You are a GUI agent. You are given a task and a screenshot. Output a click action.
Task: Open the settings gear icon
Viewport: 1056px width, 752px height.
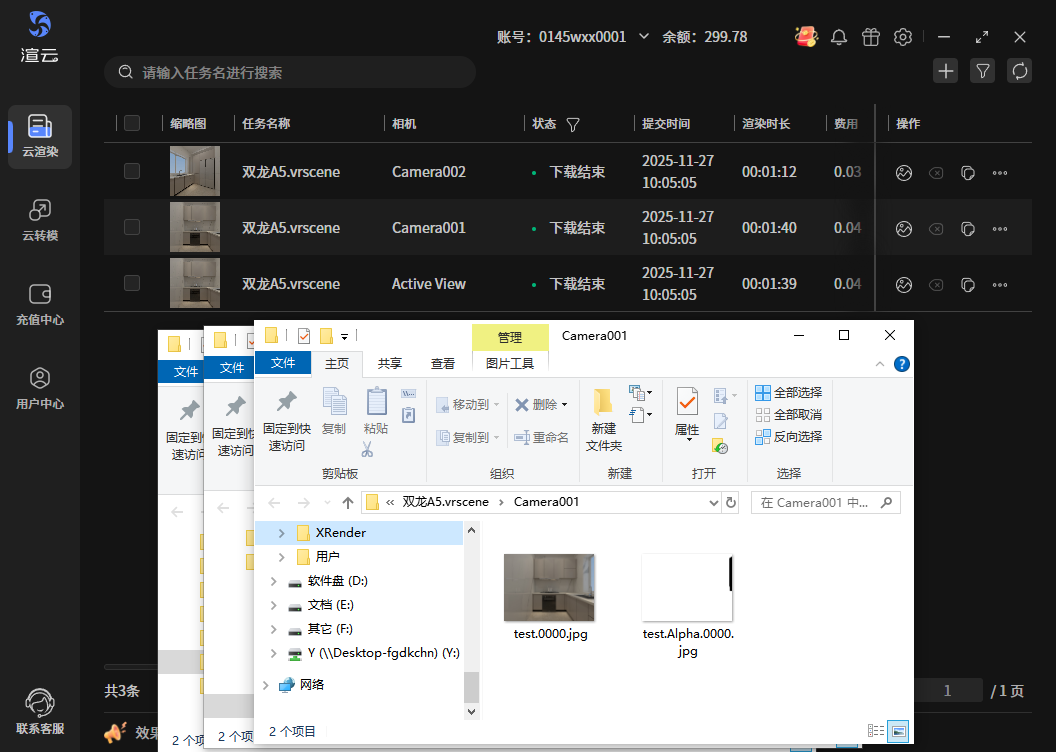coord(903,37)
